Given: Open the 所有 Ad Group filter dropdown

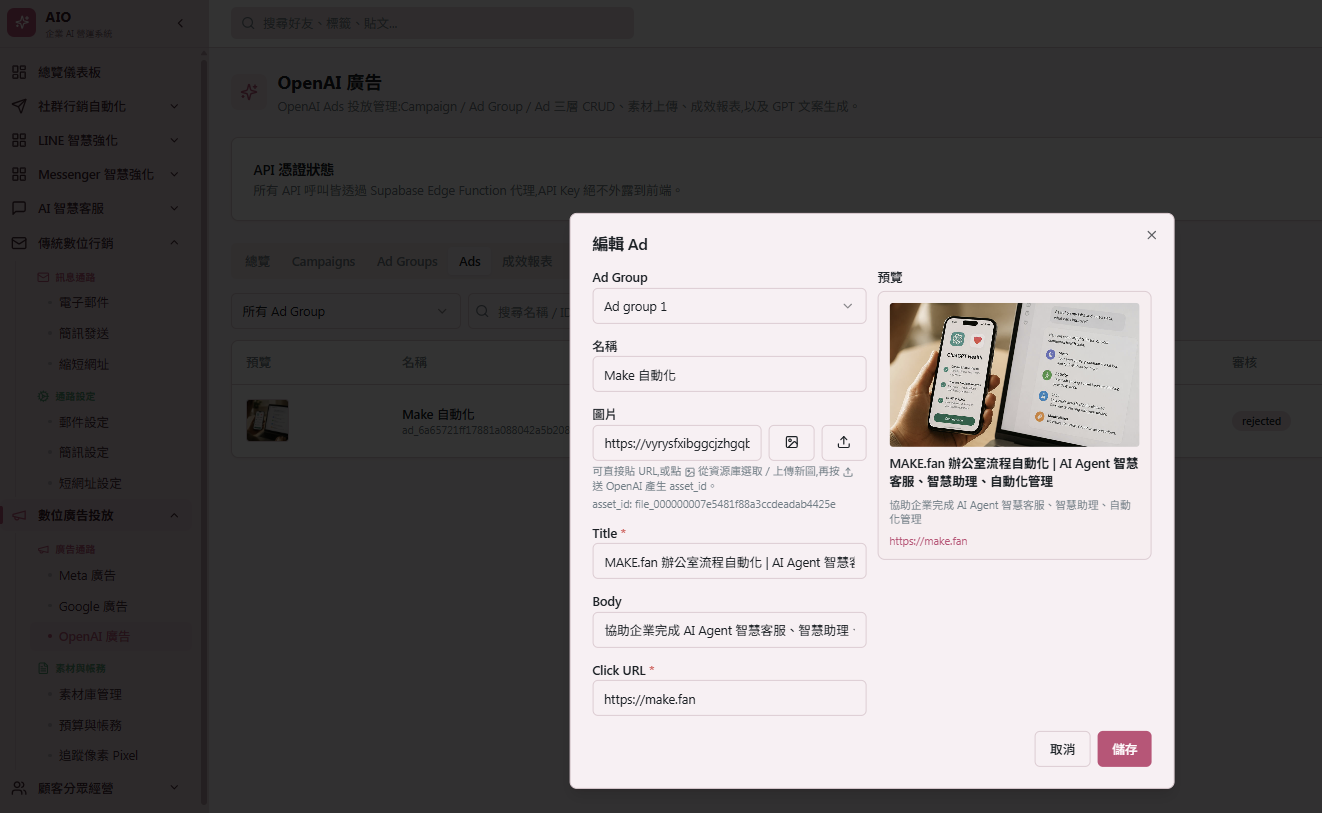Looking at the screenshot, I should tap(345, 311).
